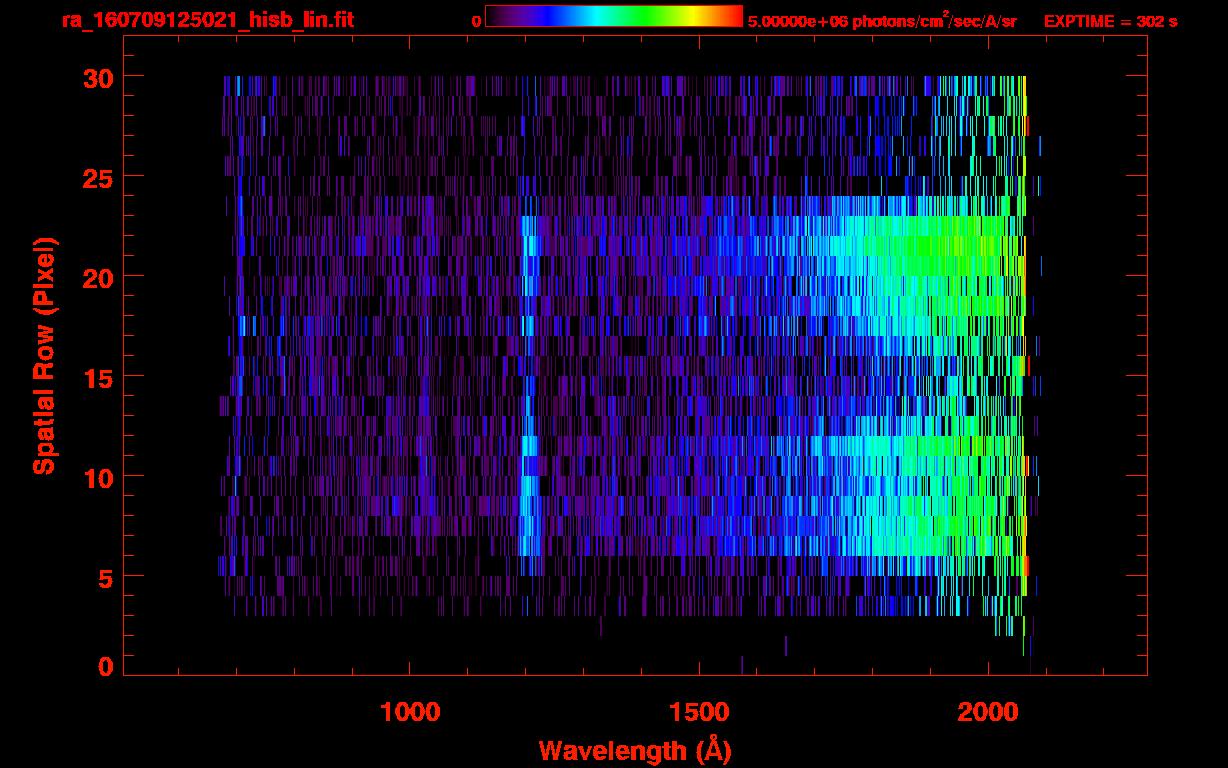Click the colorbar minimum label 0
Screen dimensions: 1228x768
coord(476,21)
